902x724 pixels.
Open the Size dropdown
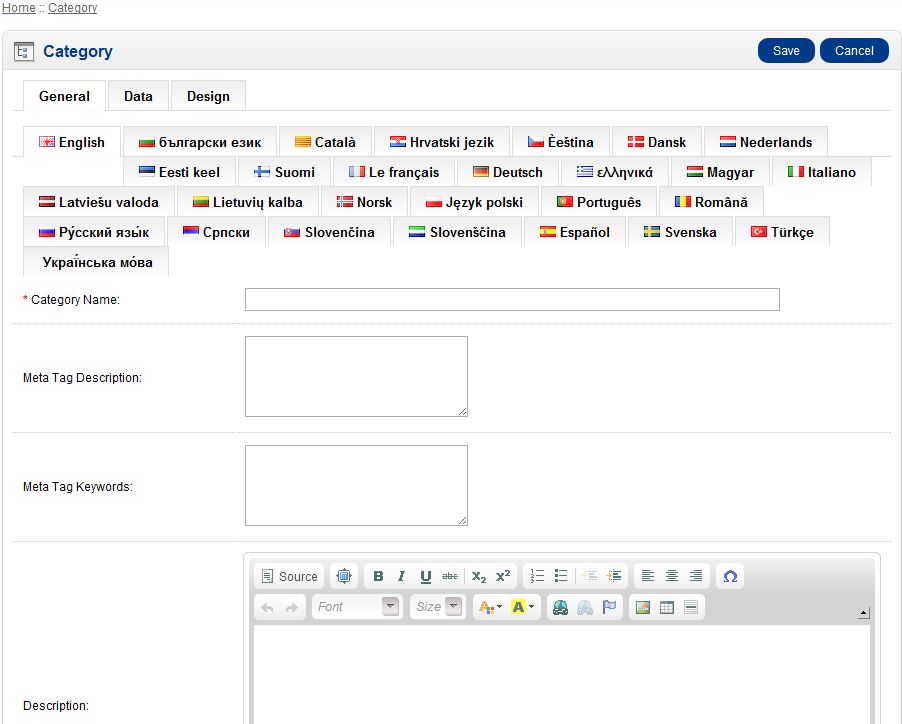[437, 607]
